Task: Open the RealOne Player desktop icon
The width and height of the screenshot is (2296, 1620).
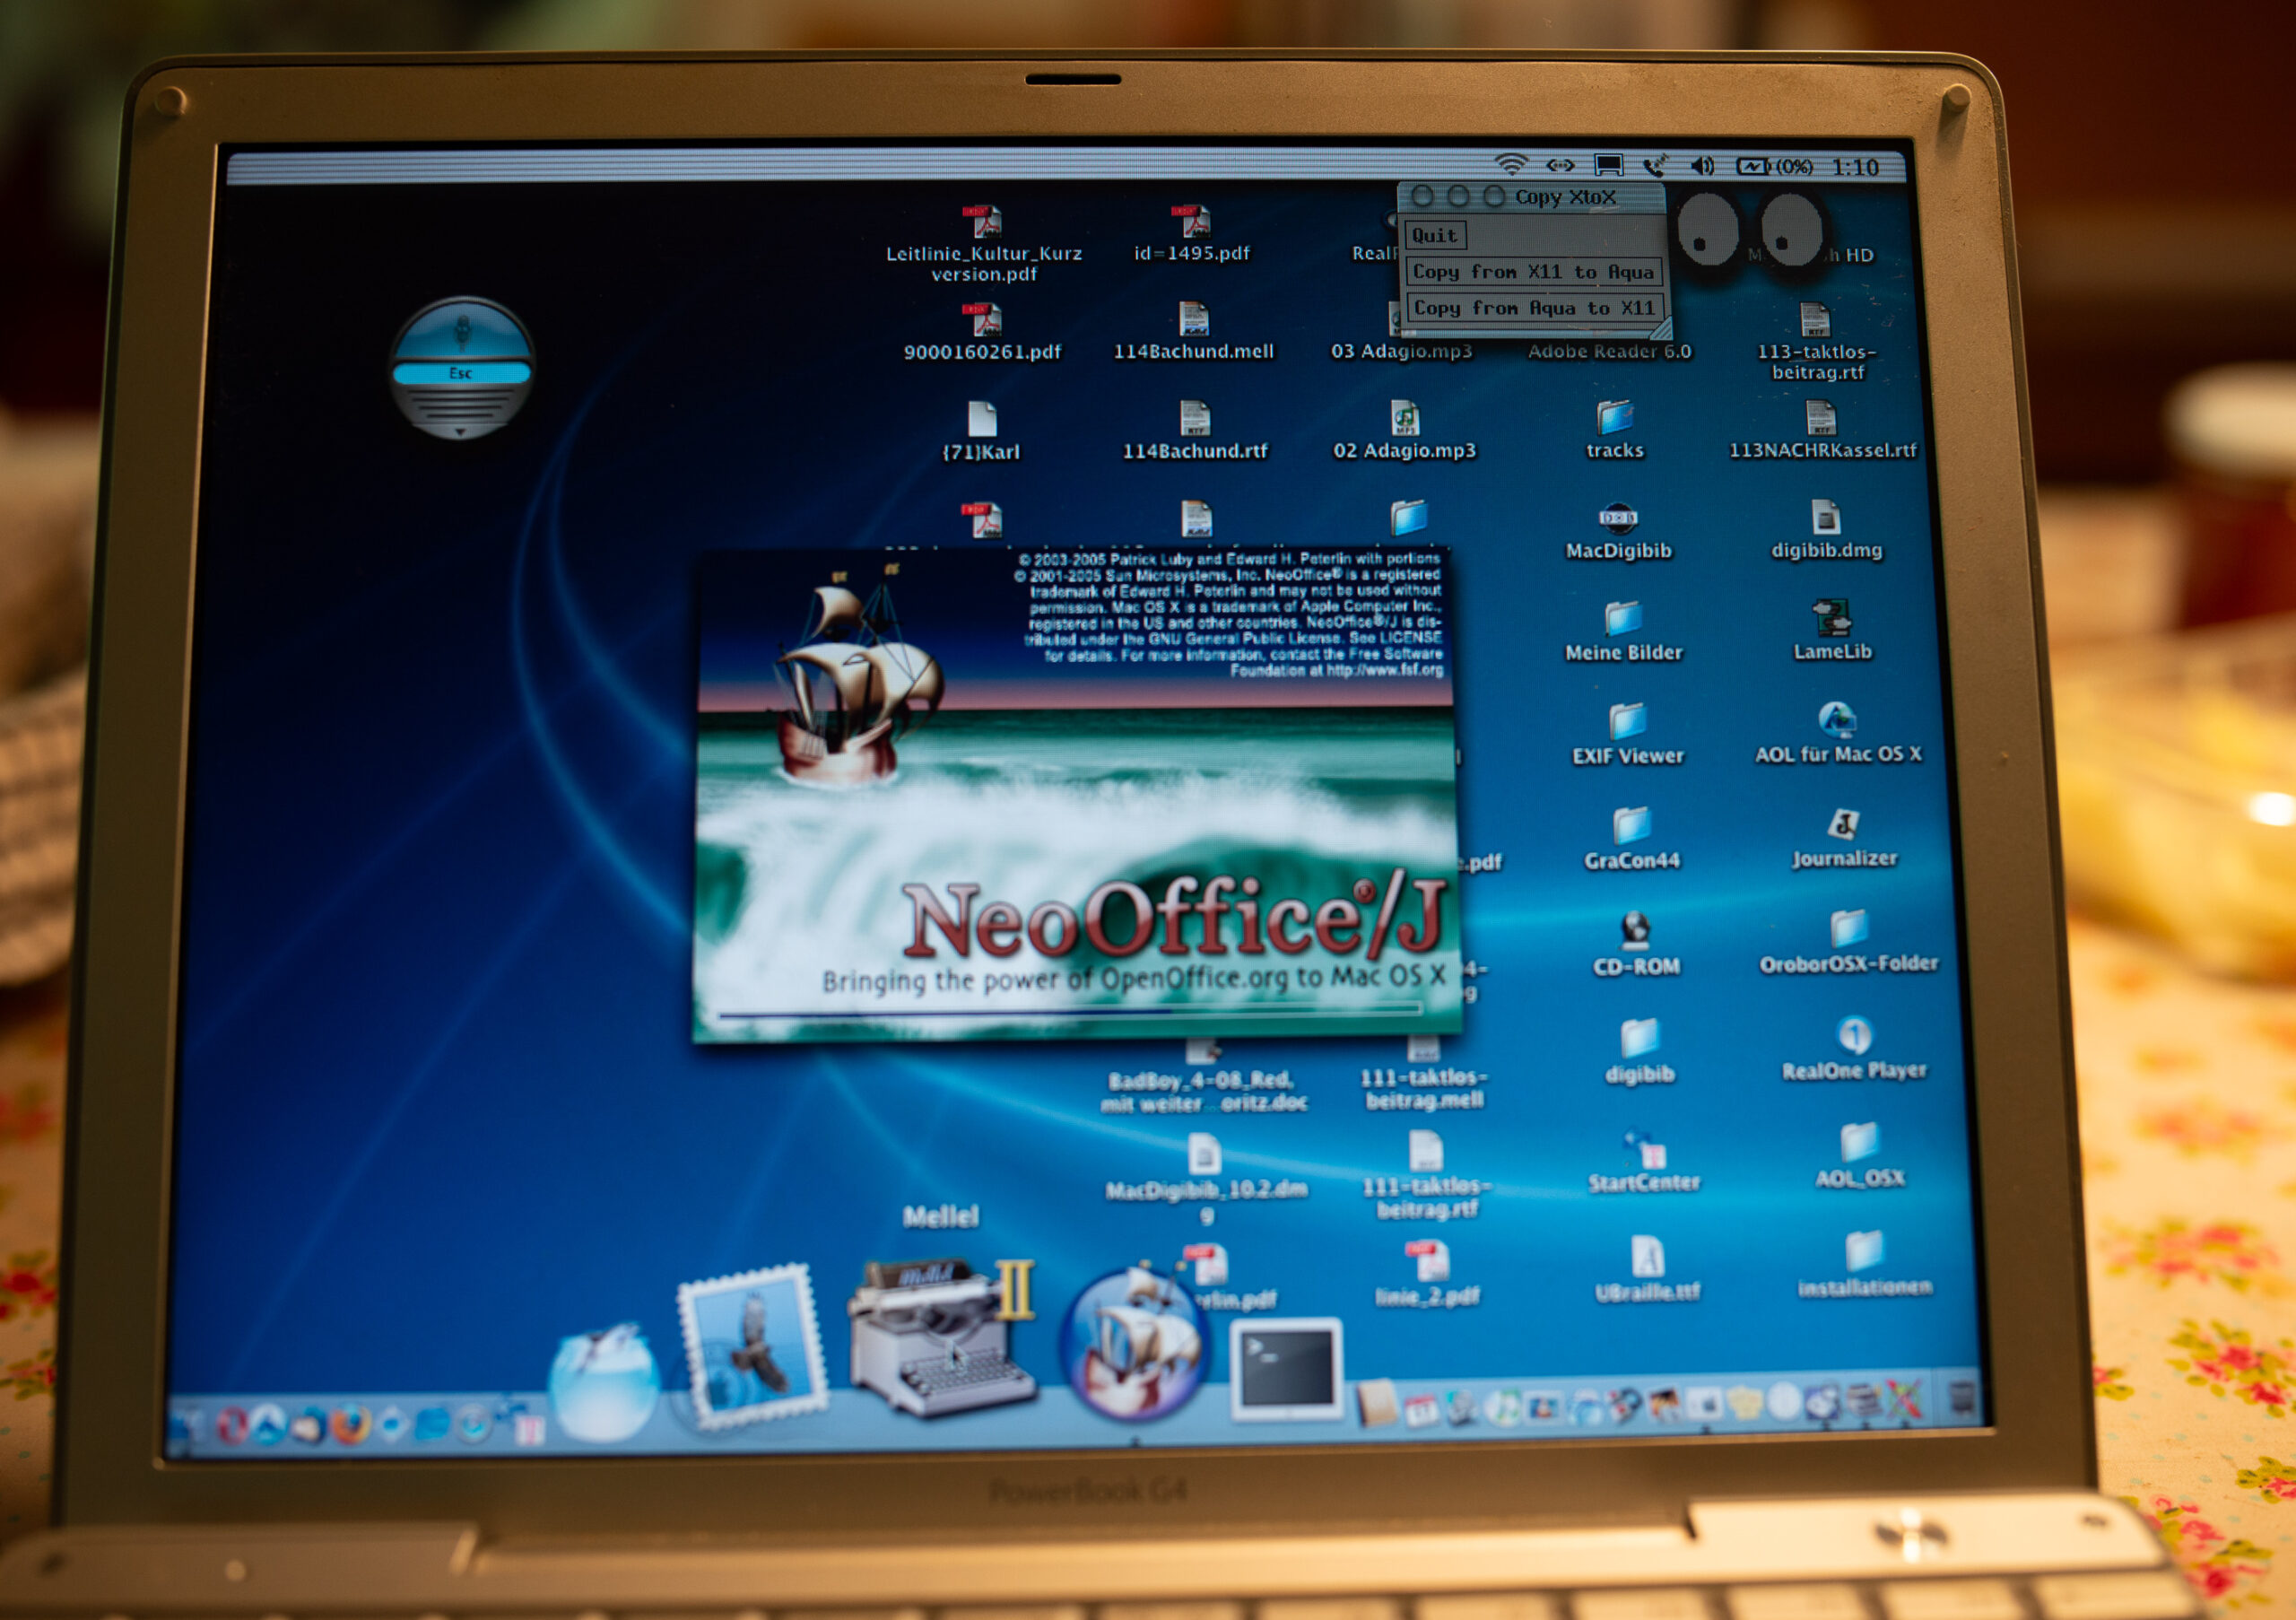Action: 1854,1036
